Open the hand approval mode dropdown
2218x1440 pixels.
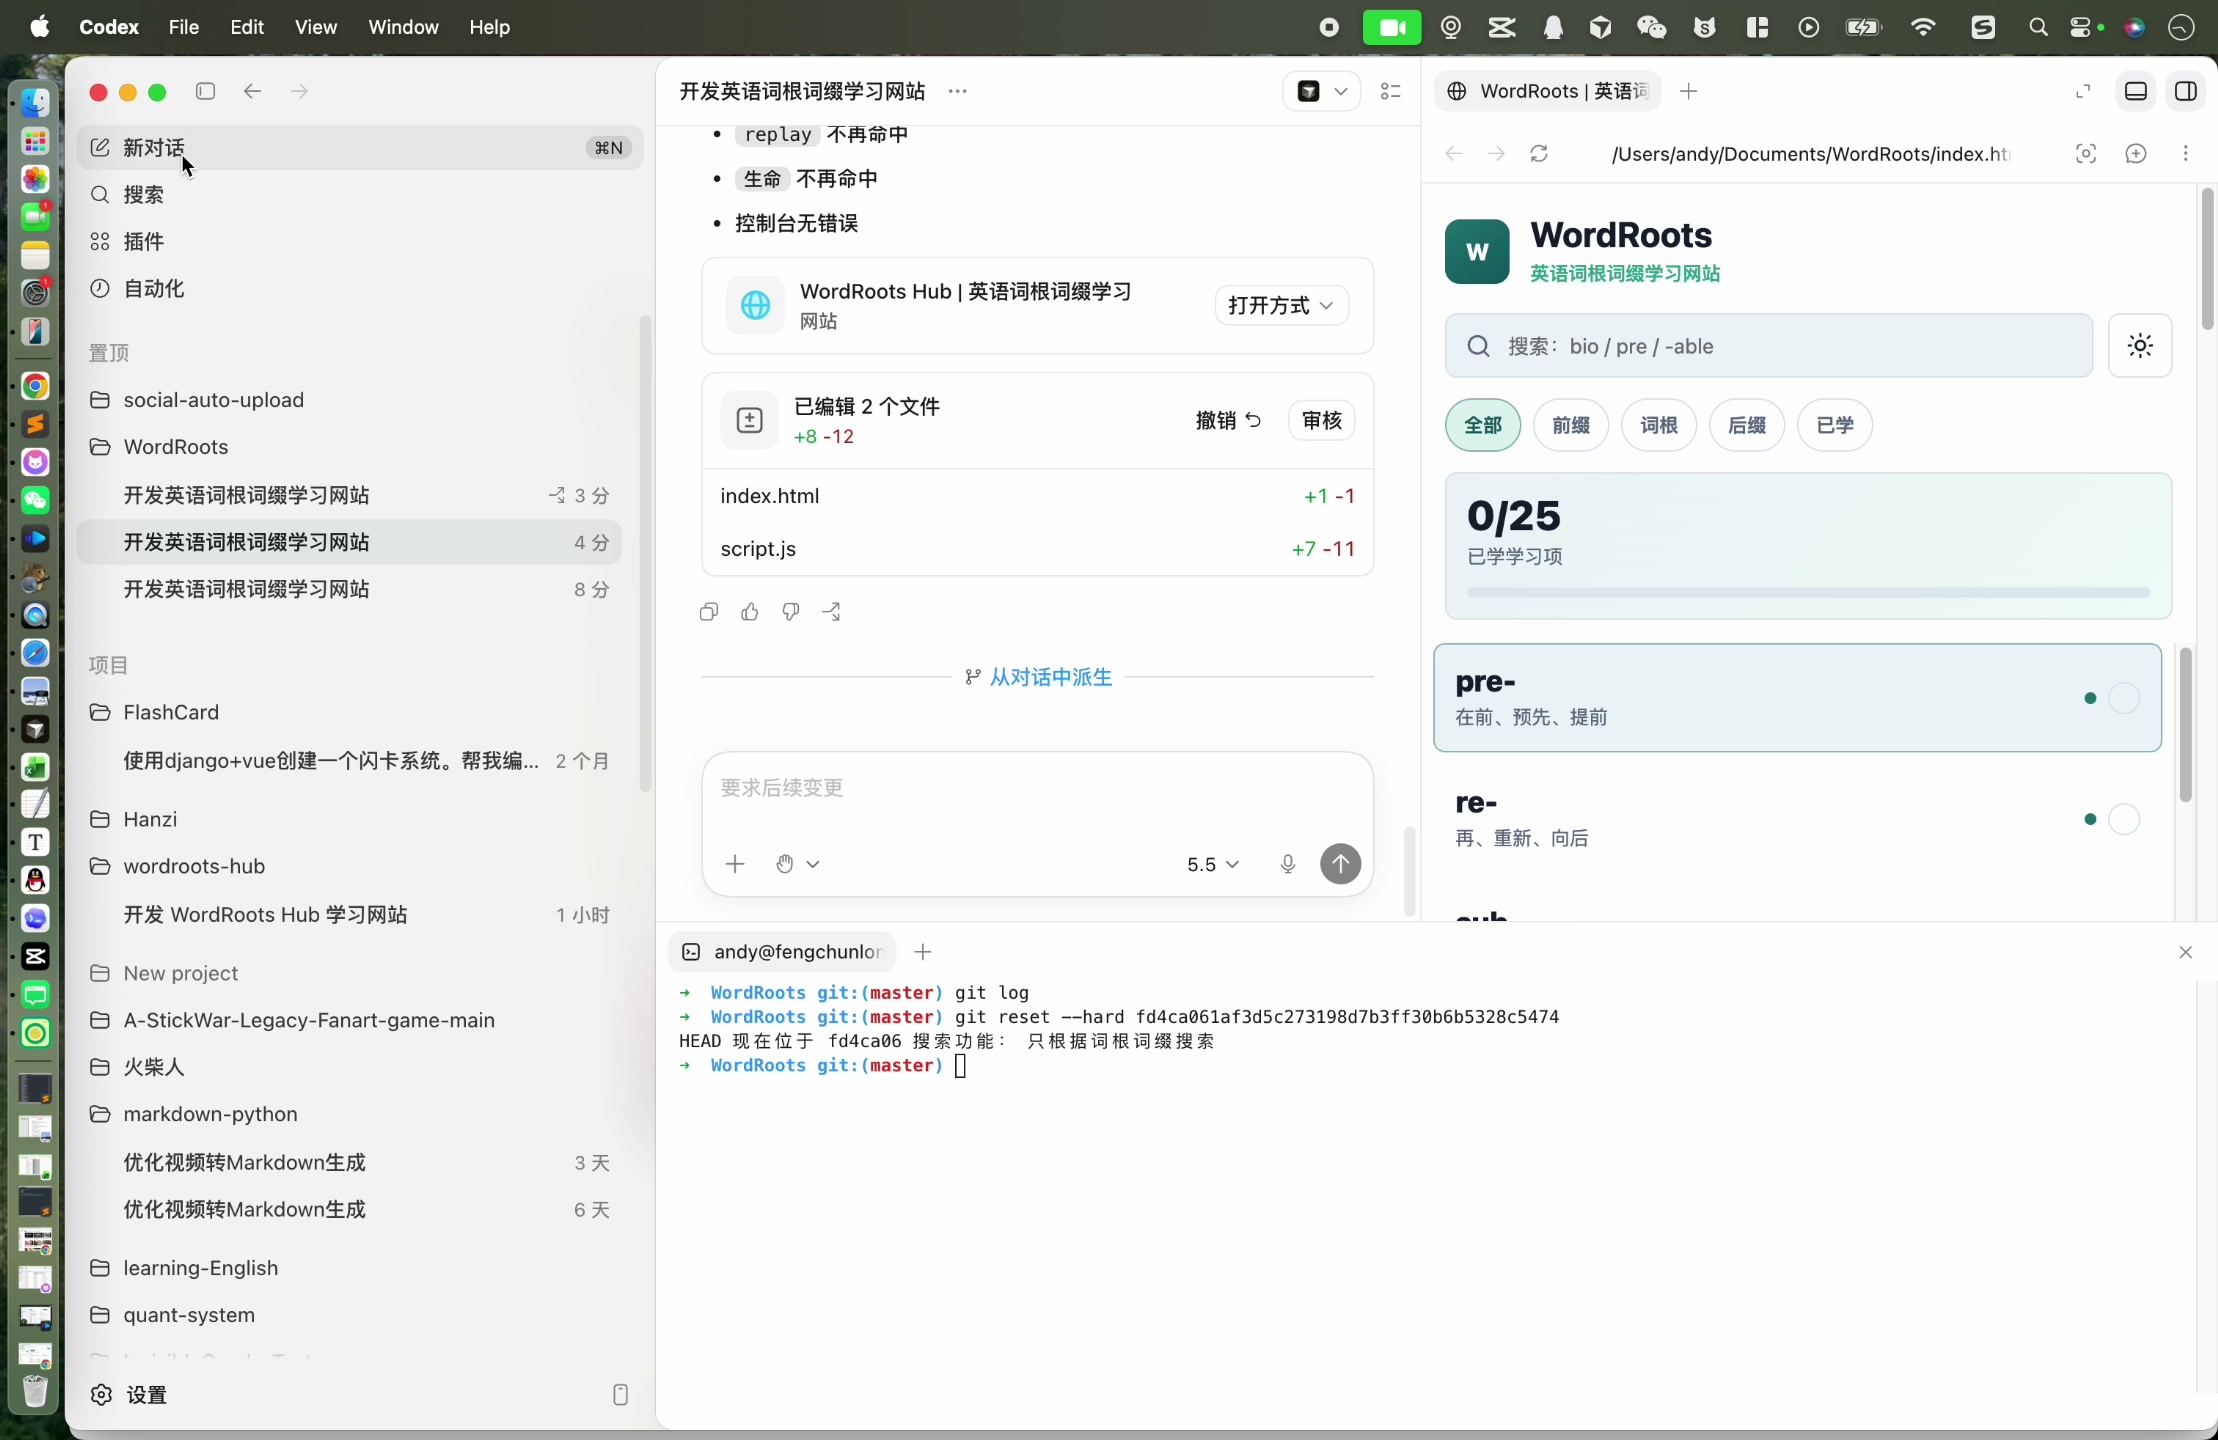click(798, 864)
